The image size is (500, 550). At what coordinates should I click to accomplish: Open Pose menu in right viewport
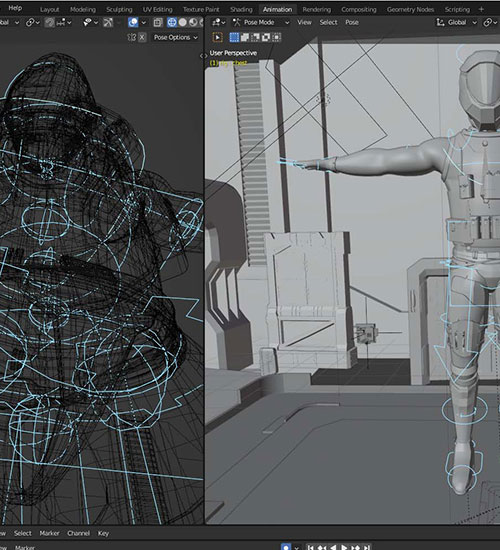pyautogui.click(x=352, y=22)
